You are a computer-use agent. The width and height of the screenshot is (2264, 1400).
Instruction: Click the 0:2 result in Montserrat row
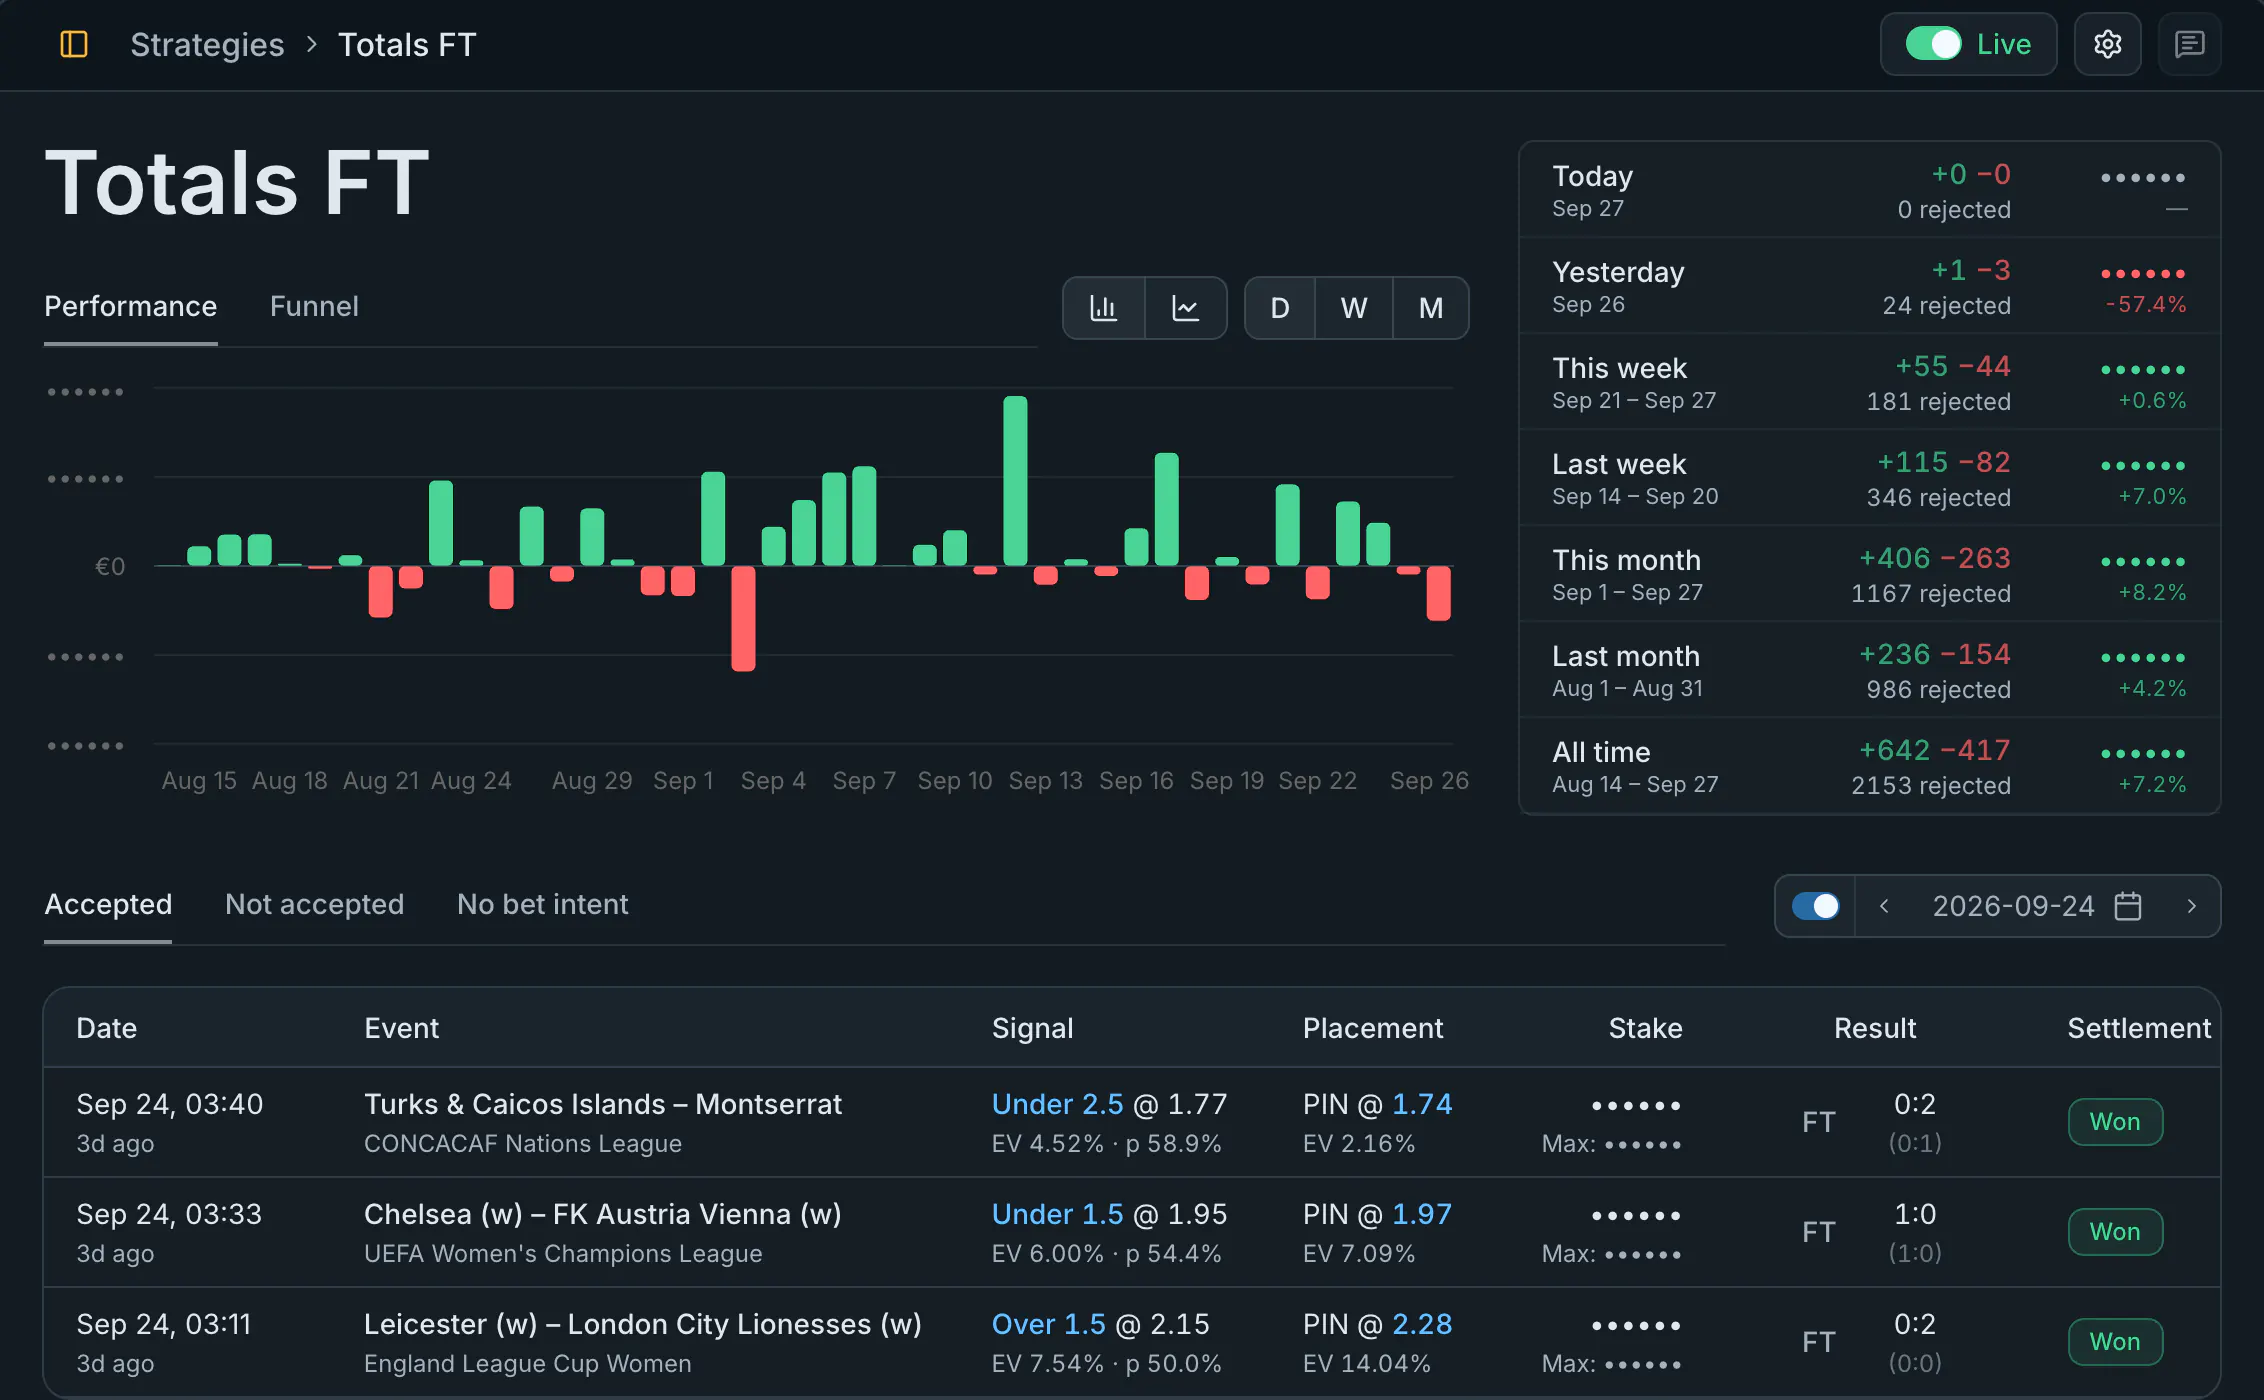[1914, 1104]
